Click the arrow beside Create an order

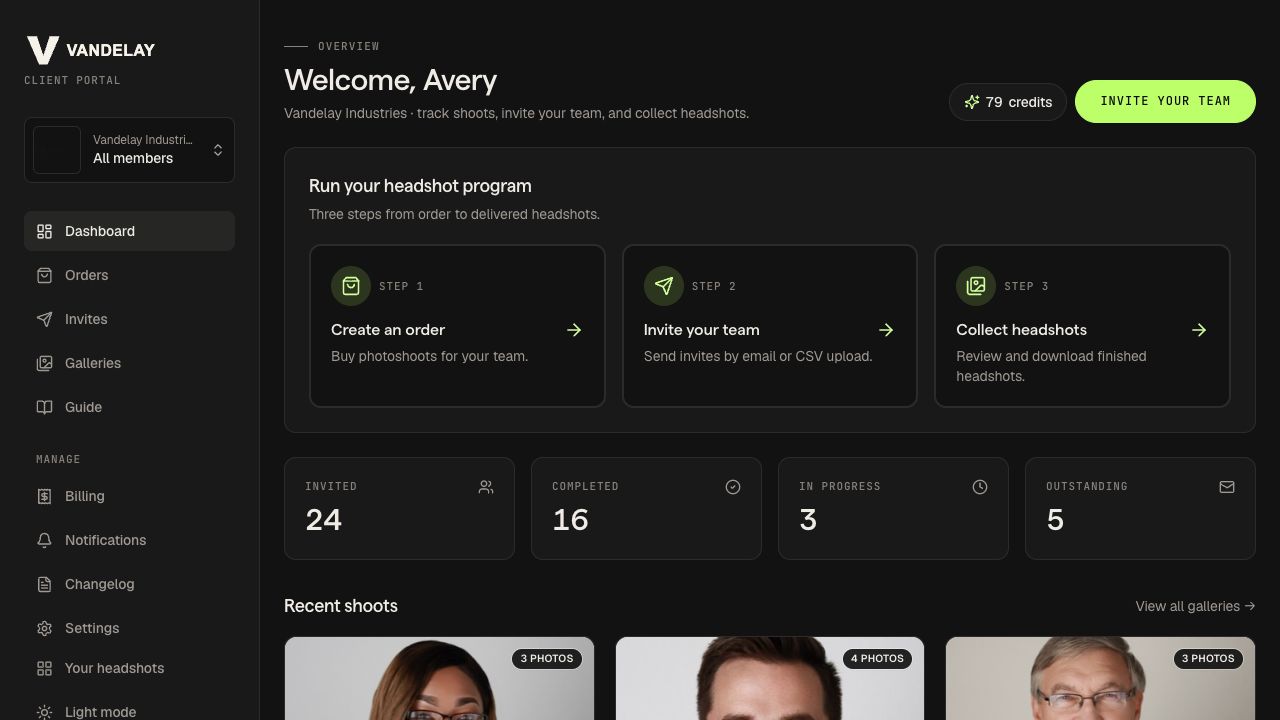pos(574,330)
